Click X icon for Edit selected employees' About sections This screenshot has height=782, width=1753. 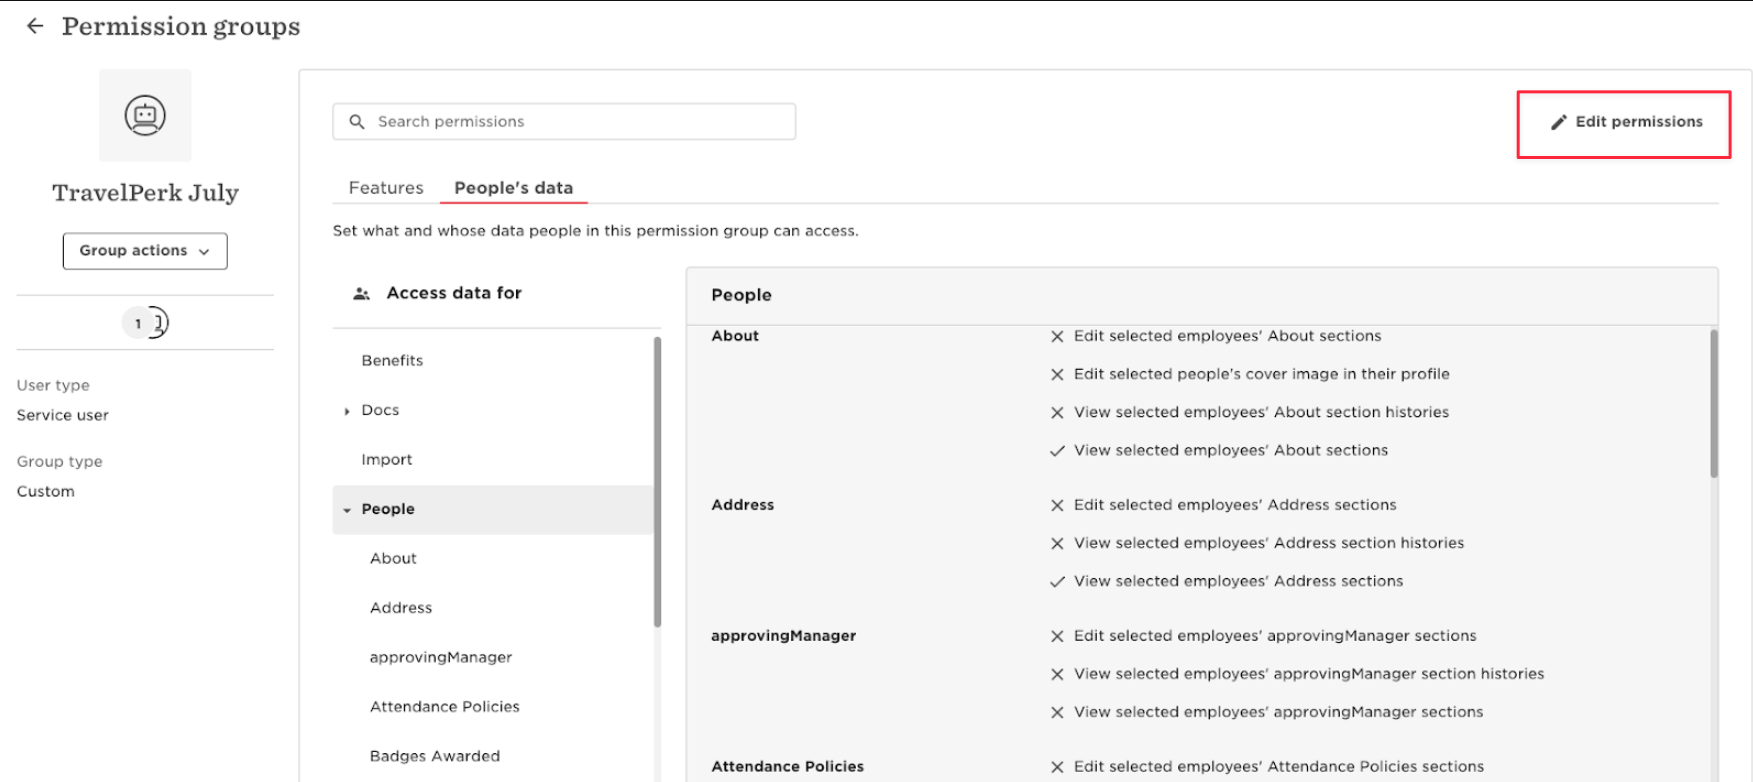(x=1057, y=337)
